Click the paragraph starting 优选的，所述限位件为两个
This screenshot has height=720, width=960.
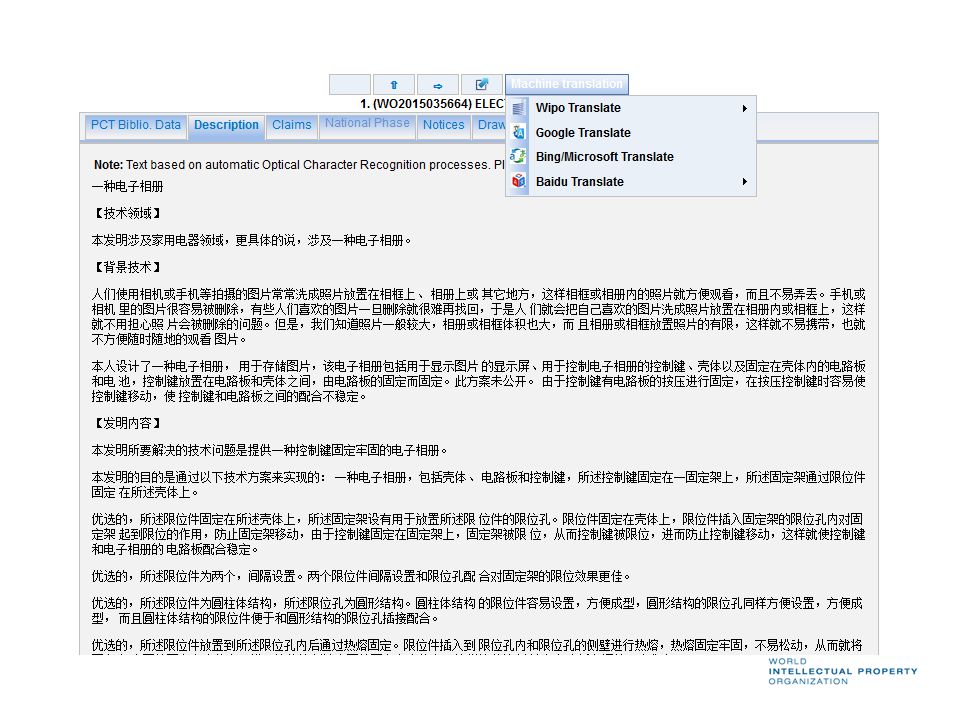click(x=361, y=576)
